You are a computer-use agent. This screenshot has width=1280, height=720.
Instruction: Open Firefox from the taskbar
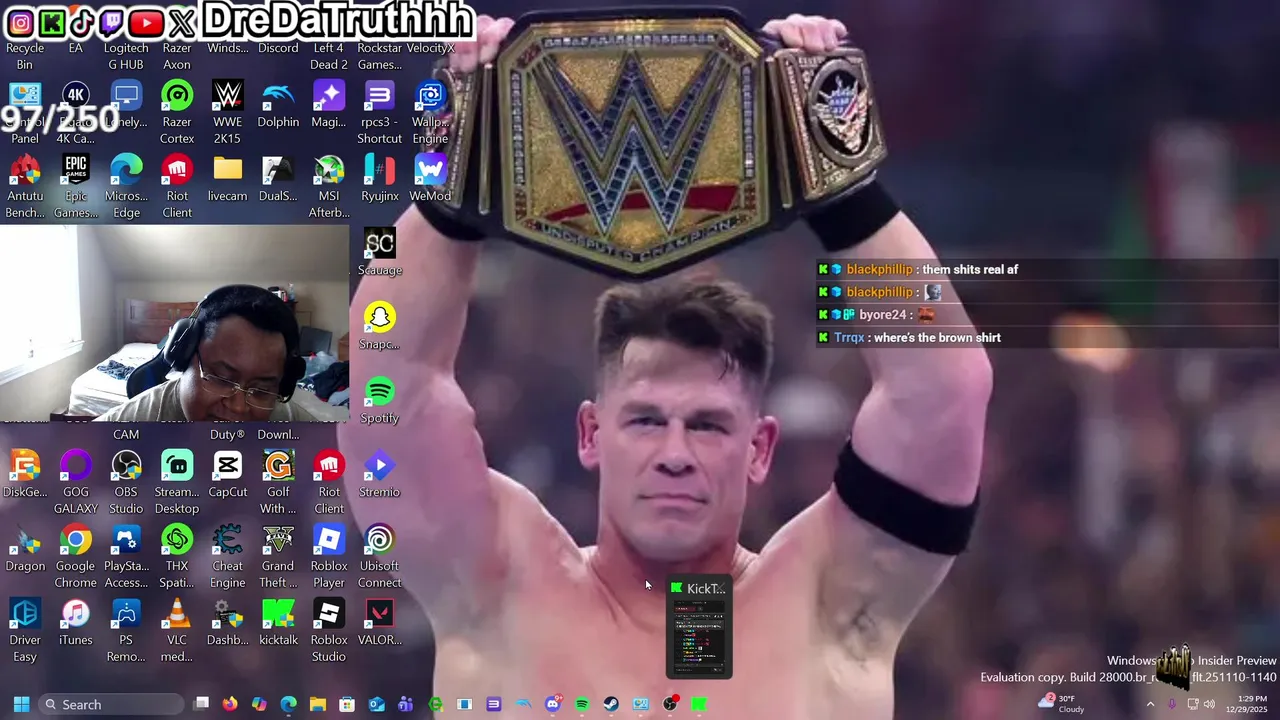pyautogui.click(x=230, y=704)
